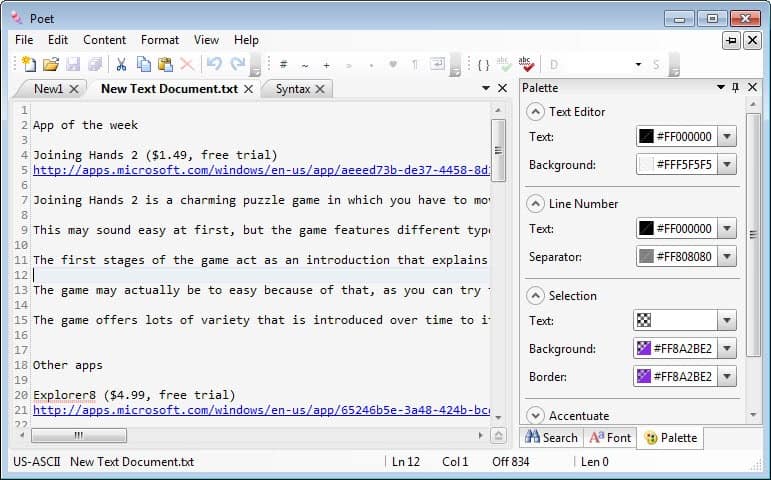This screenshot has height=480, width=771.
Task: Pin the Palette panel with the pushpin icon
Action: tap(736, 88)
